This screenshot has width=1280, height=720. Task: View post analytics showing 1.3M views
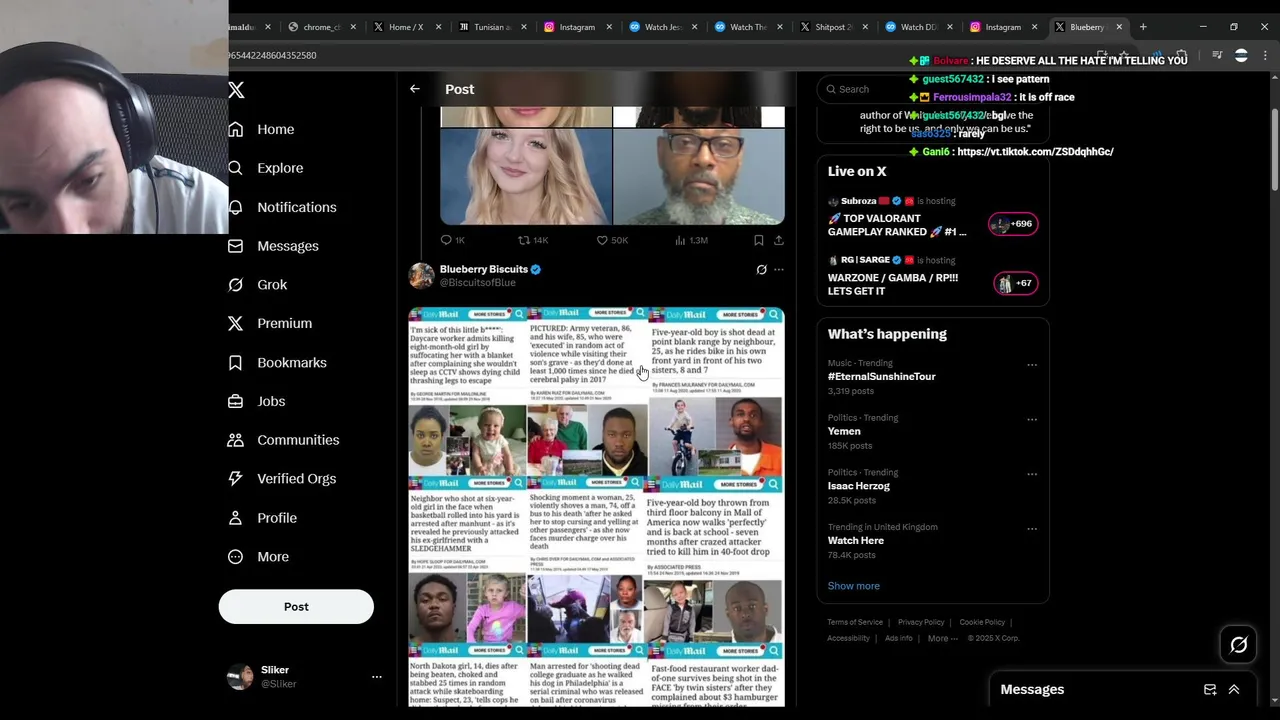(x=692, y=240)
